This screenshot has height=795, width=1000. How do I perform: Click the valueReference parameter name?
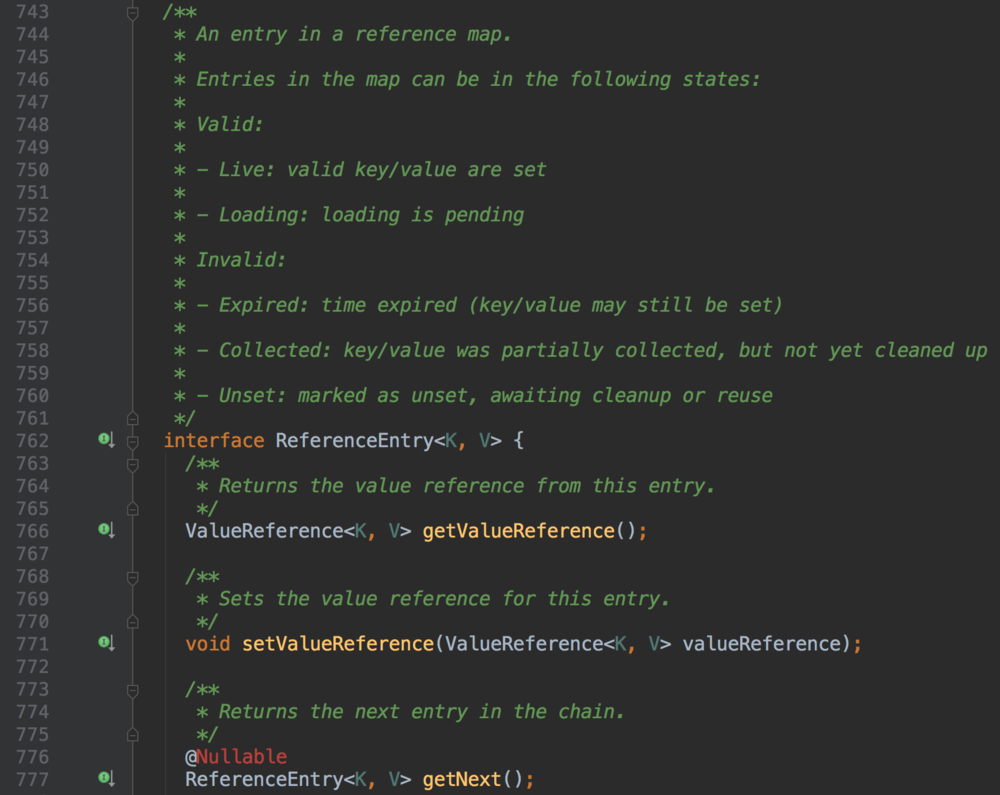(762, 643)
